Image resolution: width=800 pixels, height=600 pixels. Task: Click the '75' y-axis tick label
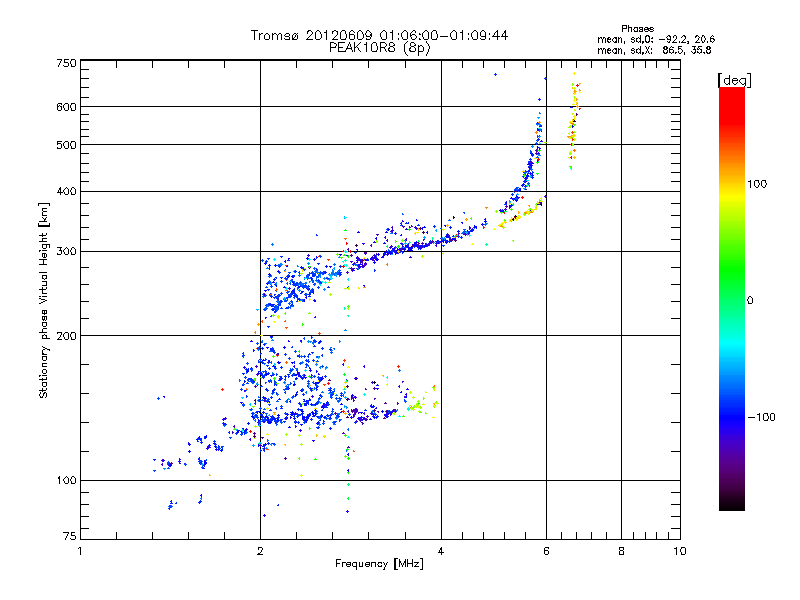click(70, 536)
